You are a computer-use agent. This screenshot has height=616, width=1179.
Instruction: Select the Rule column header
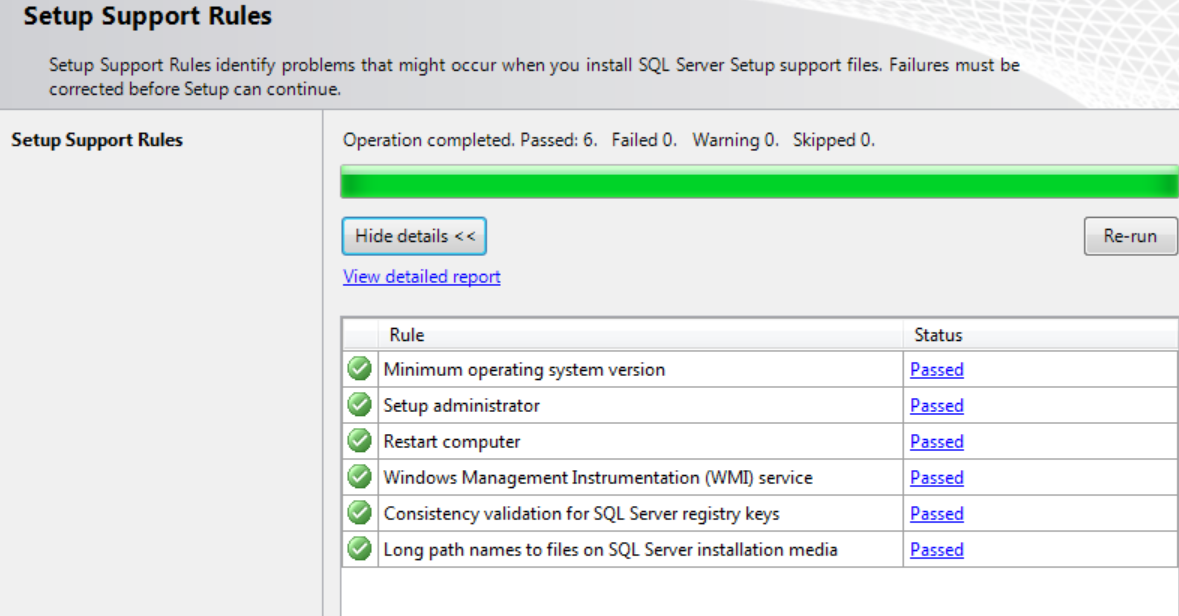point(641,335)
